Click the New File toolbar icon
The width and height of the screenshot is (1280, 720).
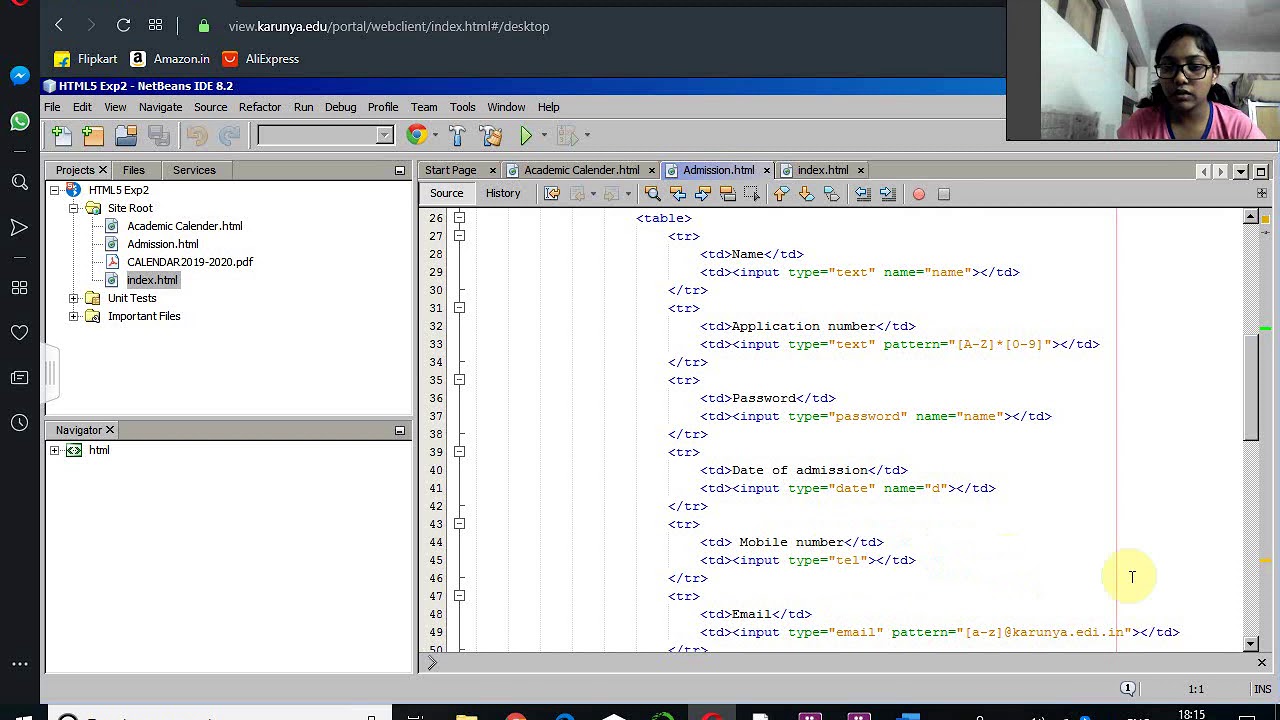click(x=61, y=135)
